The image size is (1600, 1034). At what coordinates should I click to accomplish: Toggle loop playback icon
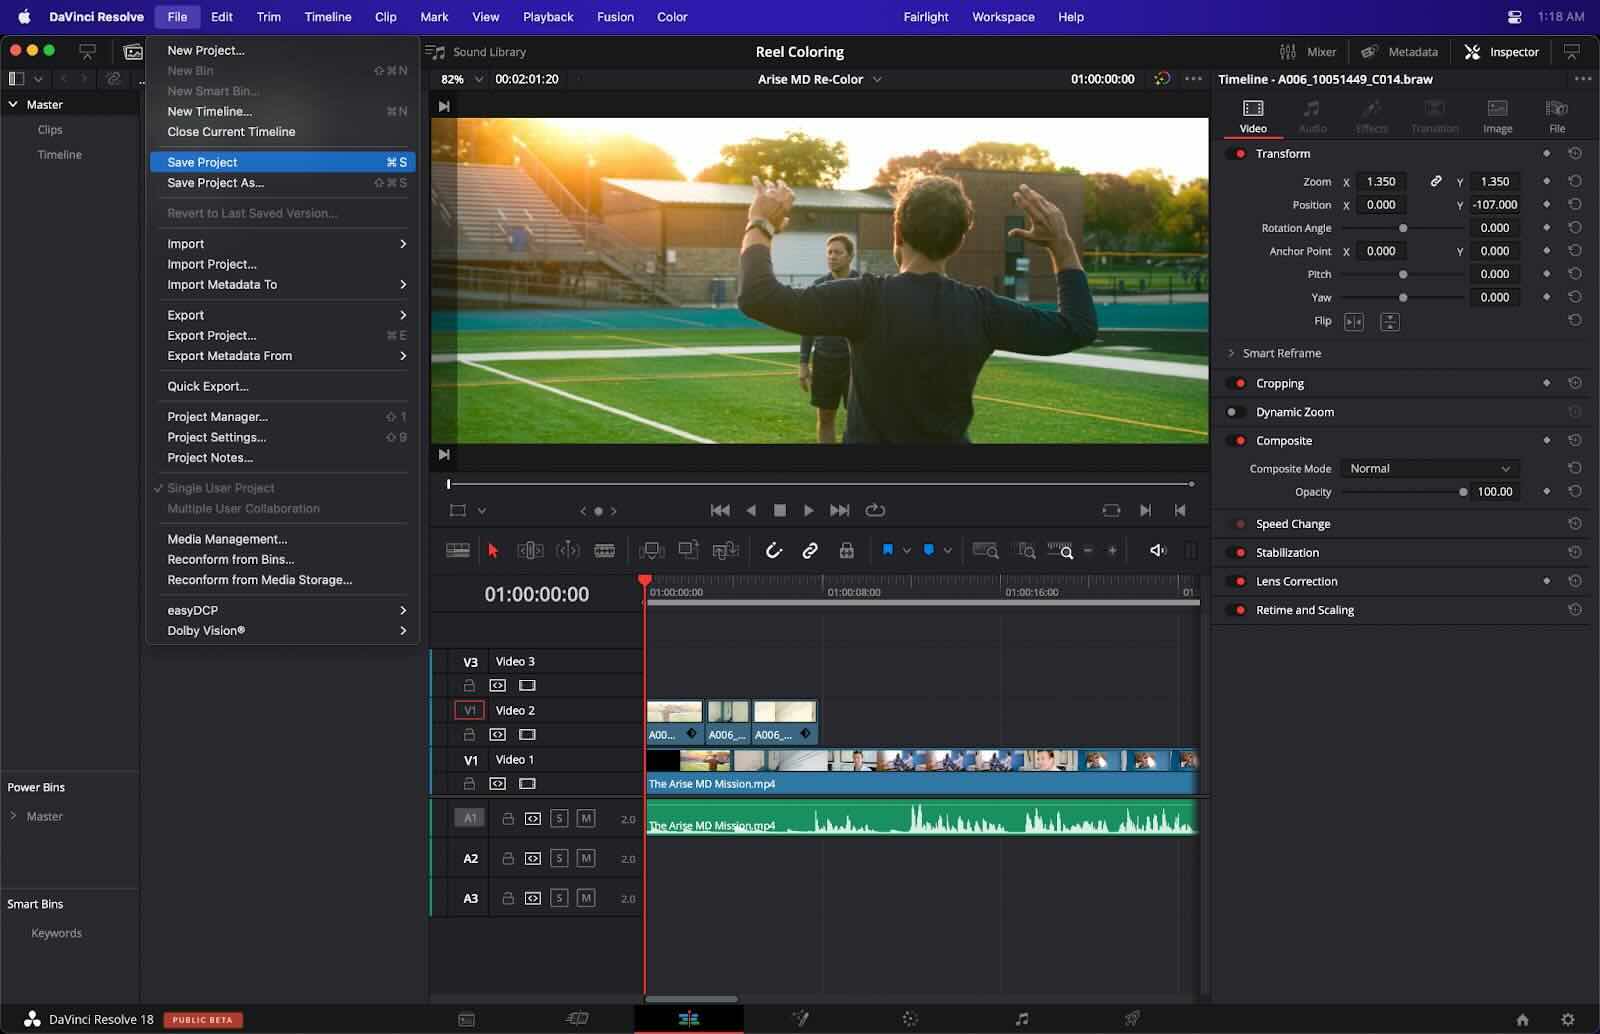pos(875,510)
